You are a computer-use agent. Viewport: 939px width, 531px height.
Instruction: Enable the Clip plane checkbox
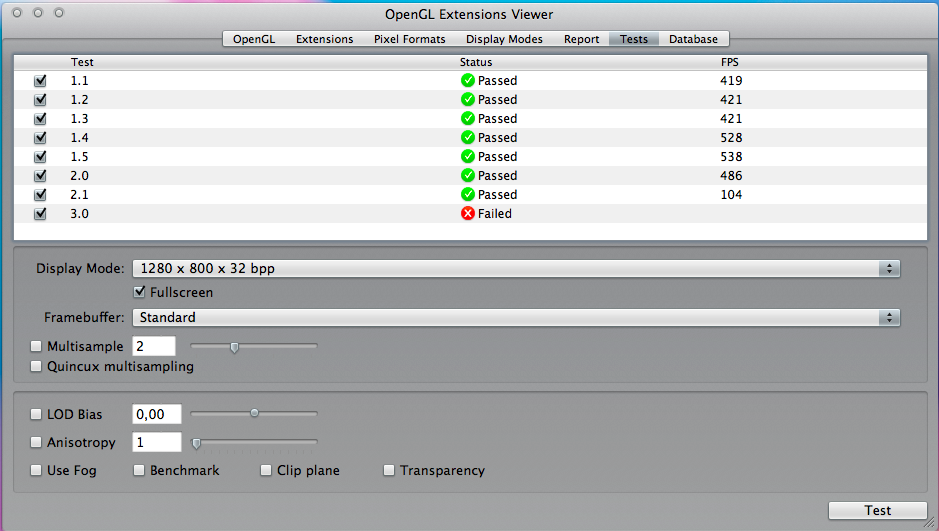coord(266,471)
